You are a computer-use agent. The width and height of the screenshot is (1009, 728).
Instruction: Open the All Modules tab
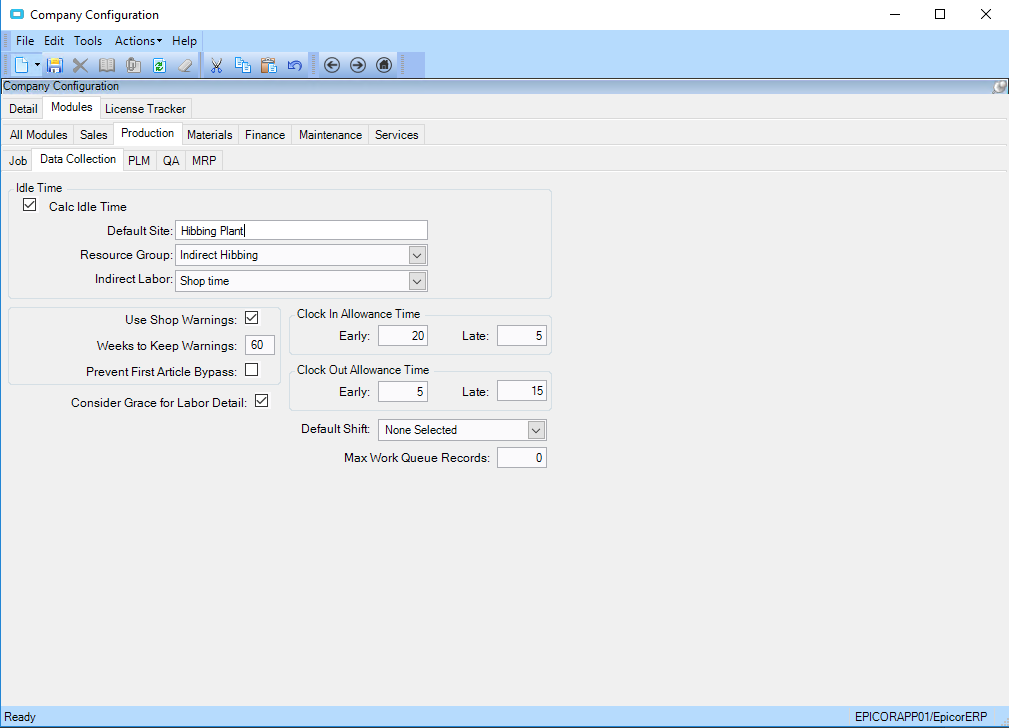(x=39, y=135)
